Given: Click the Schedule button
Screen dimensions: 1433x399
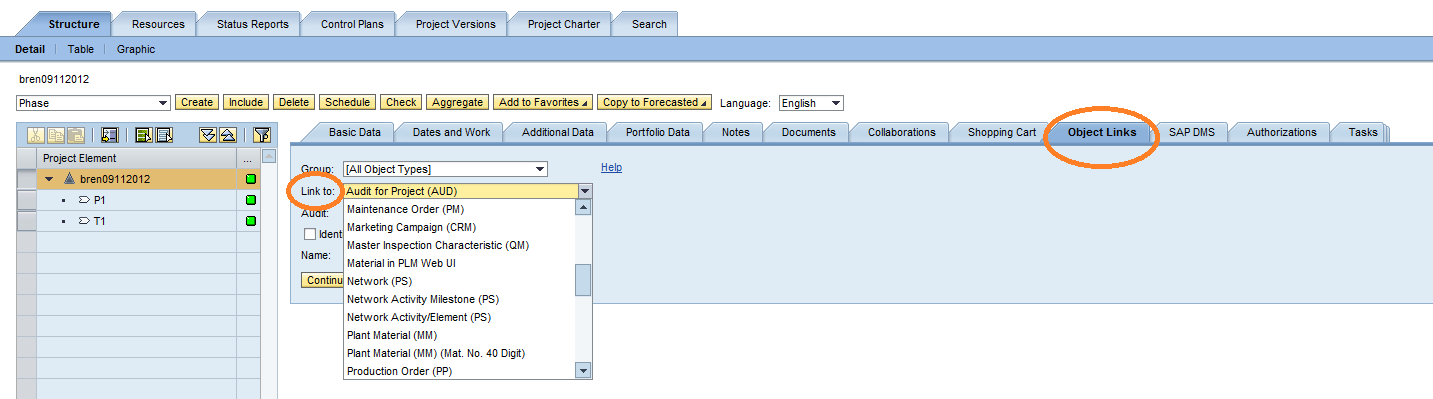Looking at the screenshot, I should coord(348,102).
